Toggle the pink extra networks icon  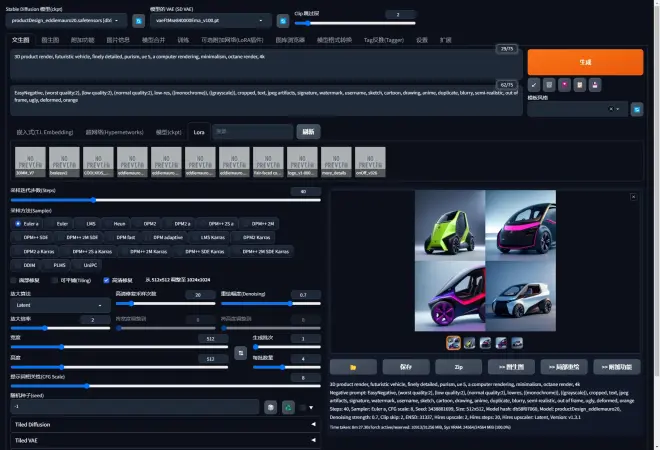[564, 85]
